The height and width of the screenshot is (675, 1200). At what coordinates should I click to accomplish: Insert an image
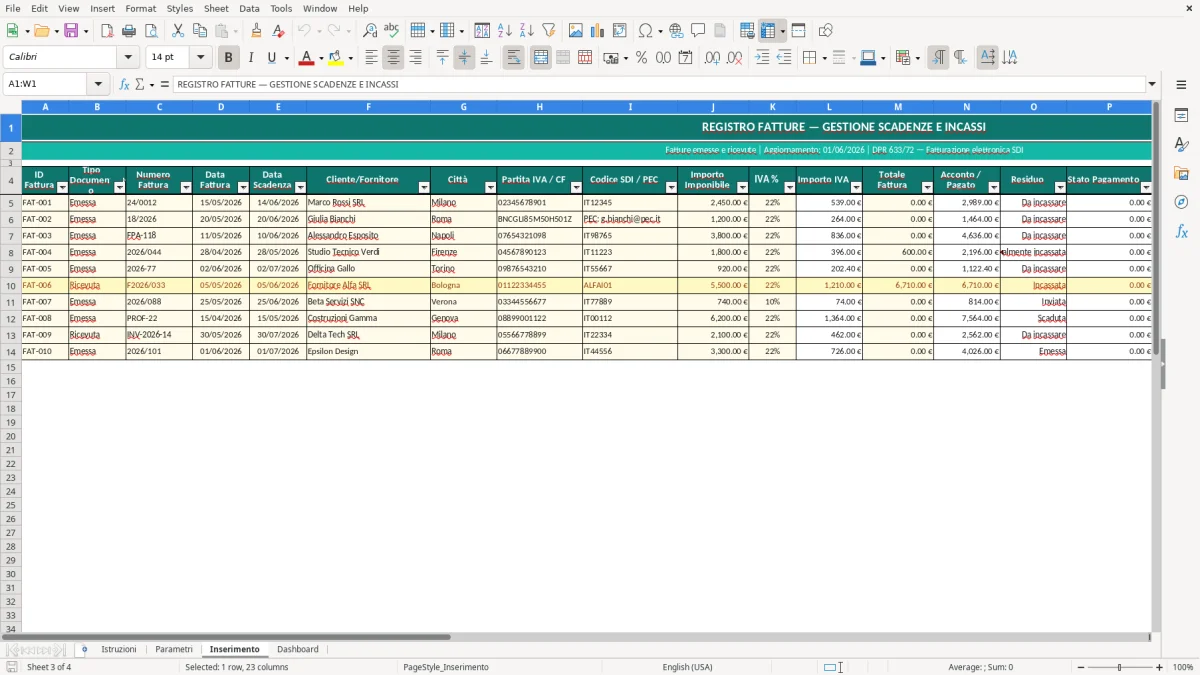pyautogui.click(x=576, y=31)
